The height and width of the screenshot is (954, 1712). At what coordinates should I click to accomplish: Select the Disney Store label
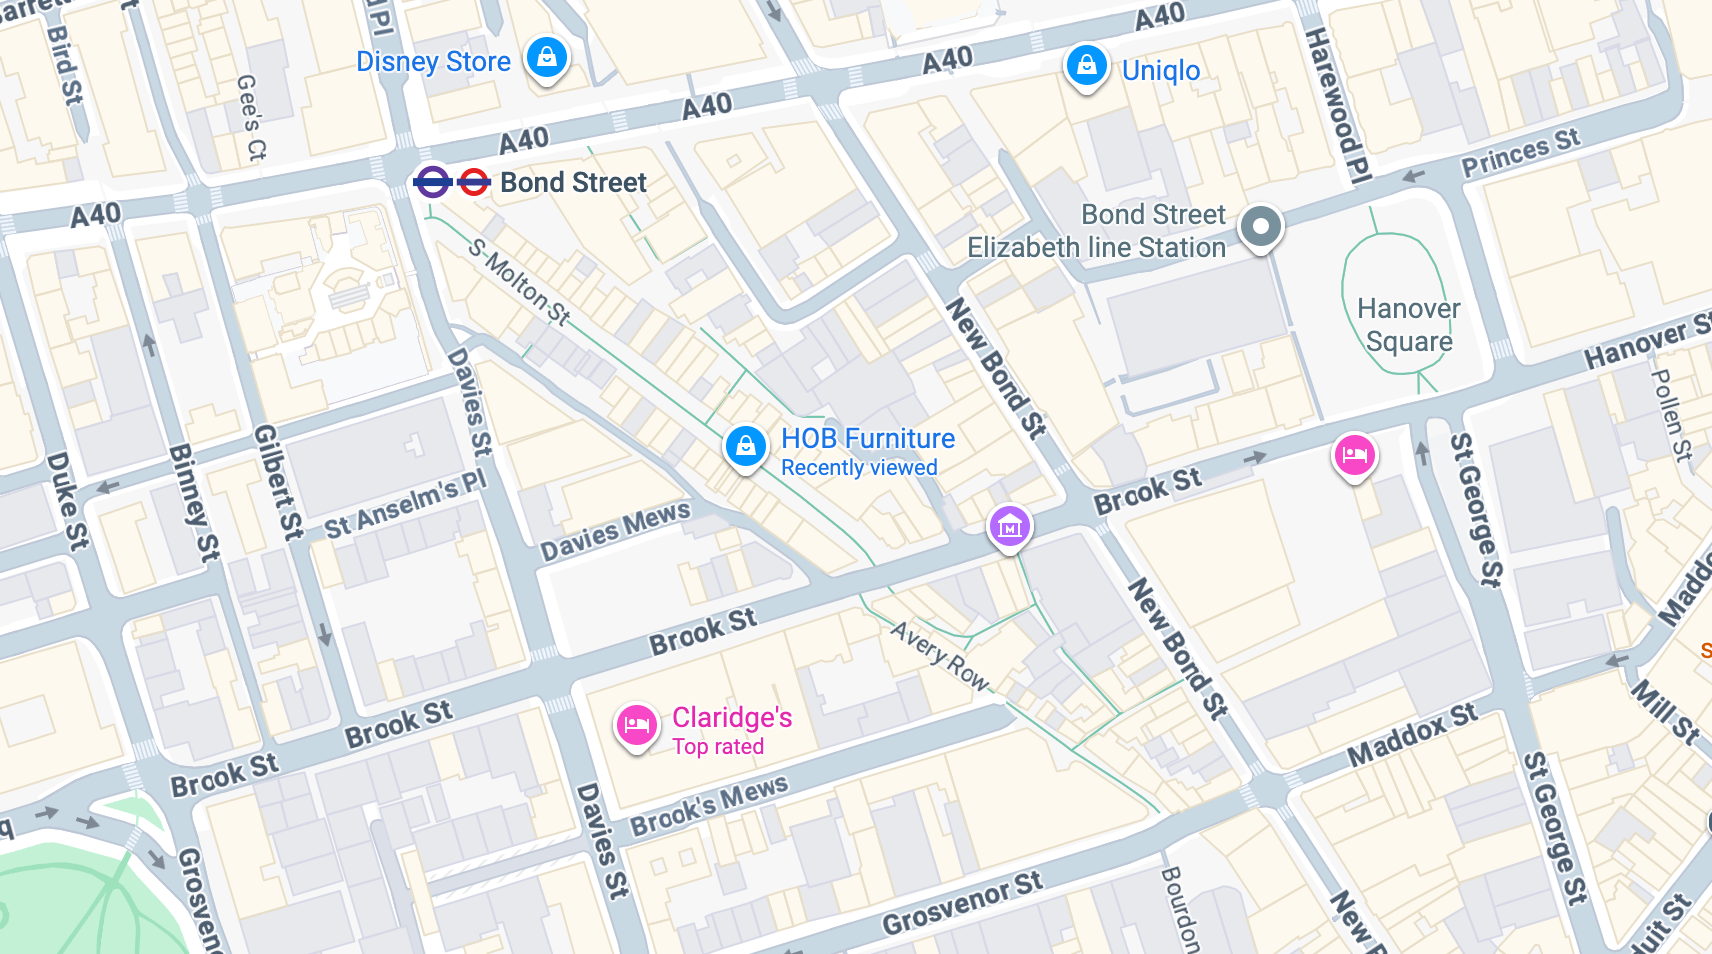pos(433,62)
